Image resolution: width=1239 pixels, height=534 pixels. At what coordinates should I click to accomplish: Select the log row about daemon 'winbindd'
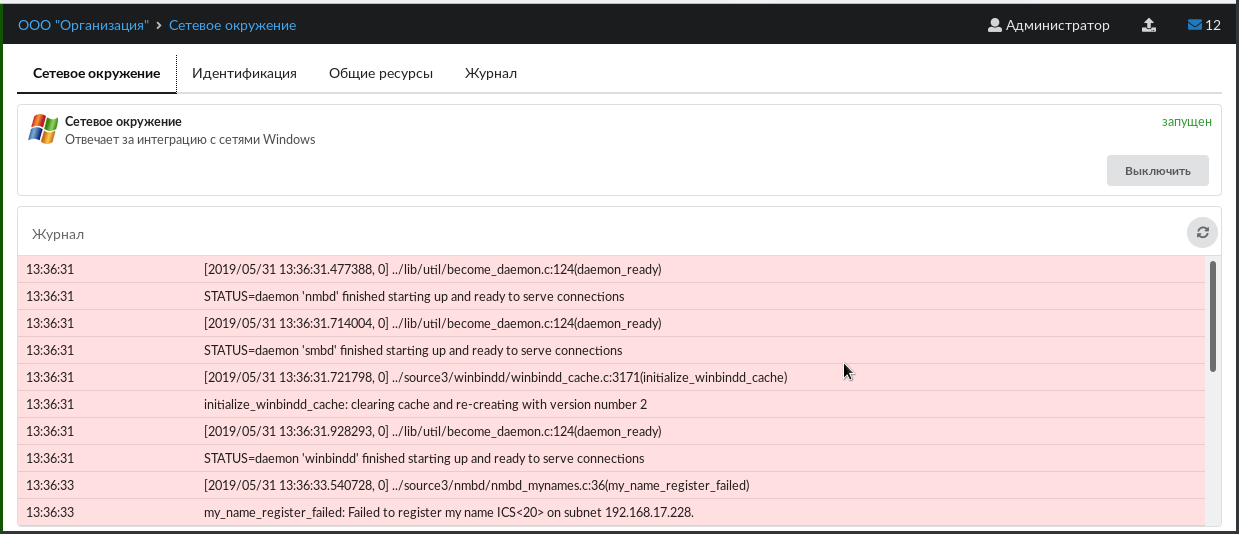tap(424, 459)
